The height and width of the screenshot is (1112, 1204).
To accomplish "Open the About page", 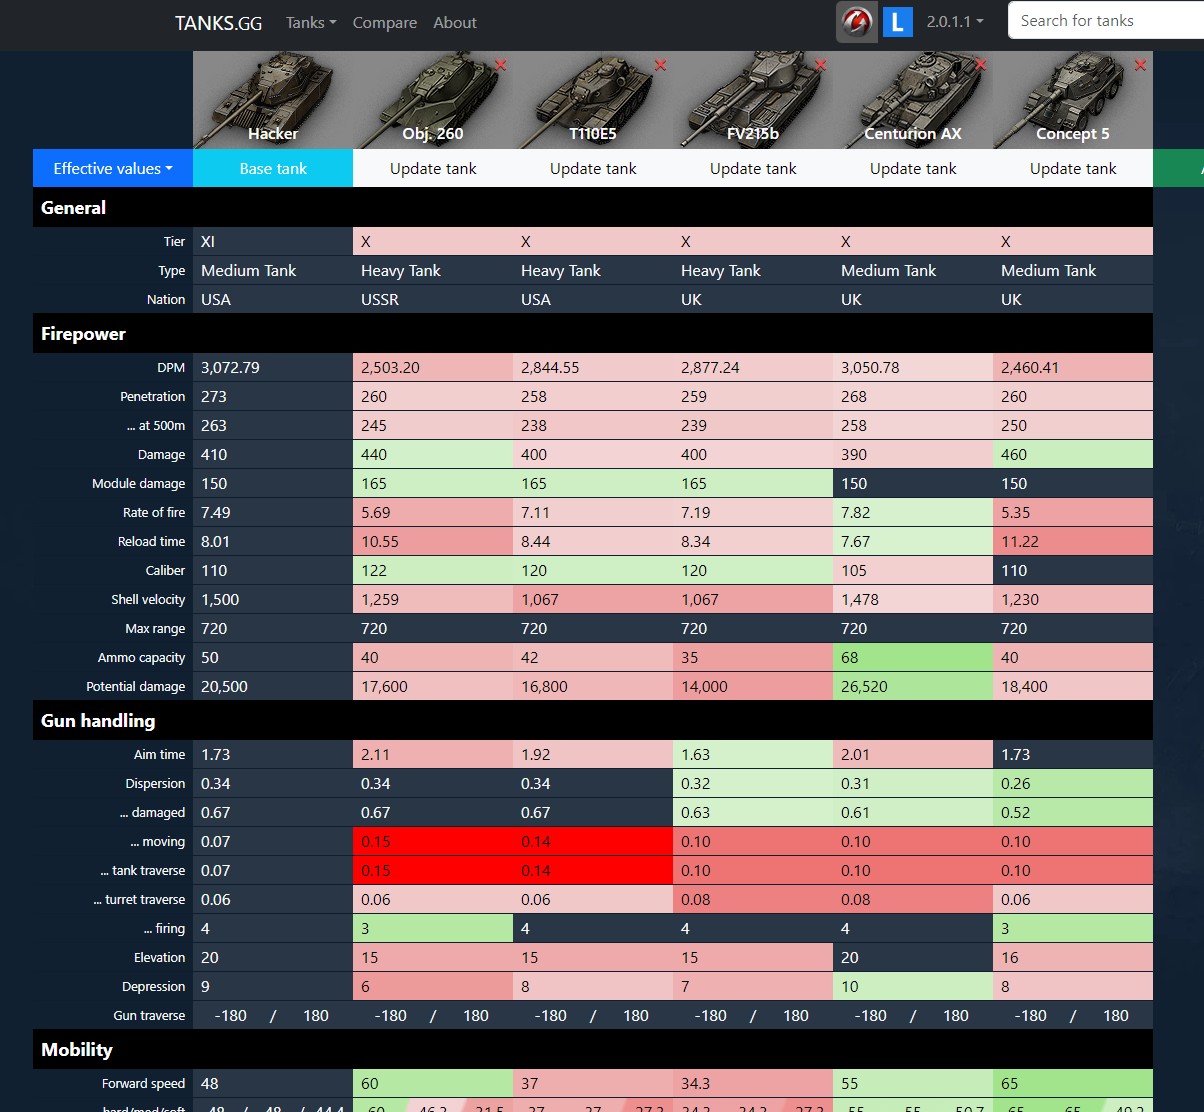I will coord(455,22).
